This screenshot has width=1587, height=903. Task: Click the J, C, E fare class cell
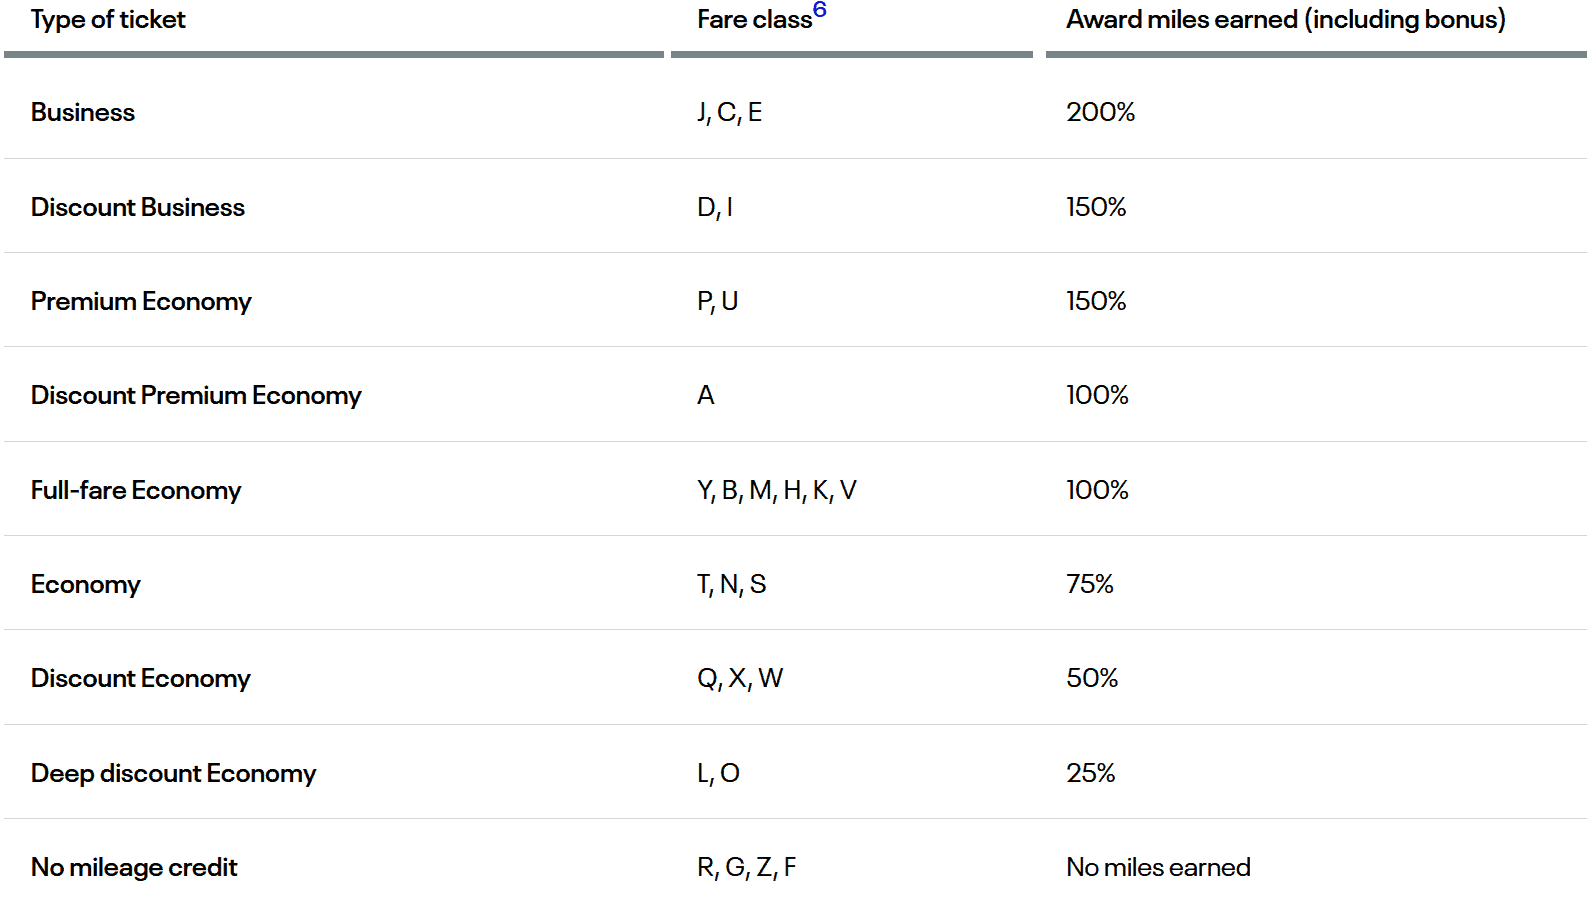coord(729,113)
